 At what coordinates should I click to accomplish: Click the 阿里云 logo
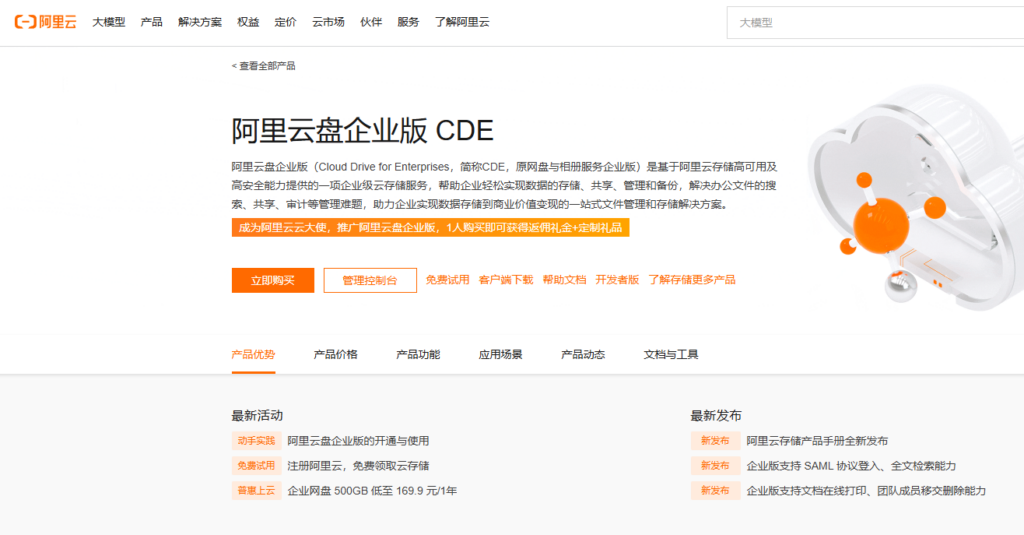(45, 22)
